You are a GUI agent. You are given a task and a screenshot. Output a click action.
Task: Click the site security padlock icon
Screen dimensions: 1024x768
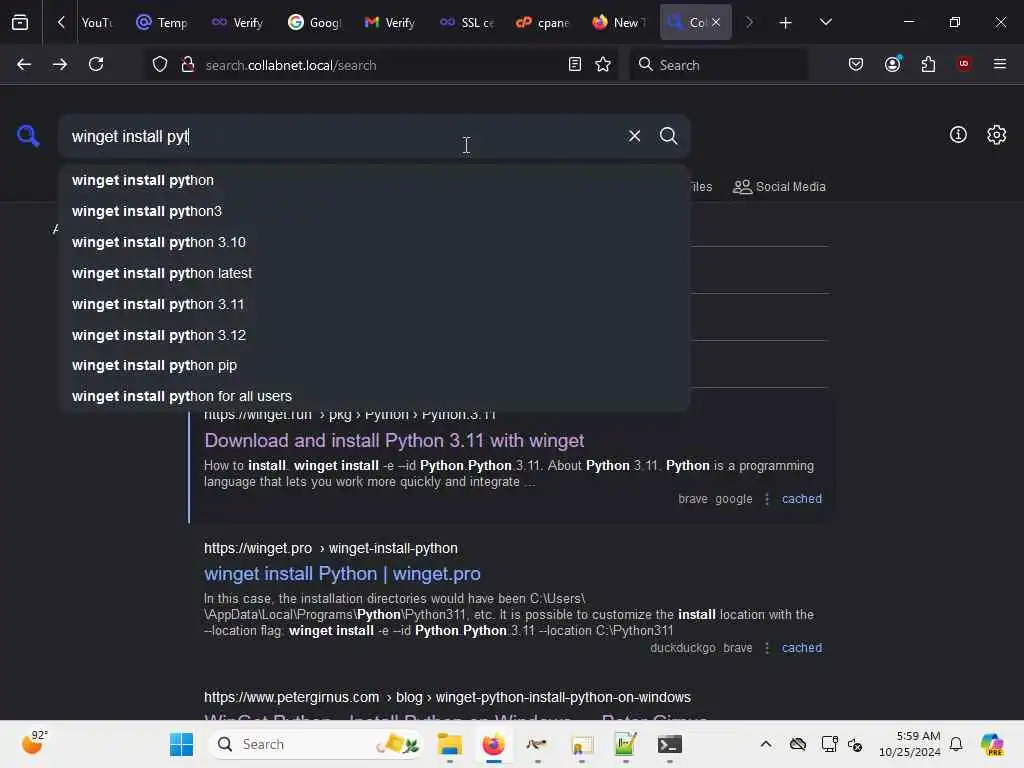[x=187, y=64]
